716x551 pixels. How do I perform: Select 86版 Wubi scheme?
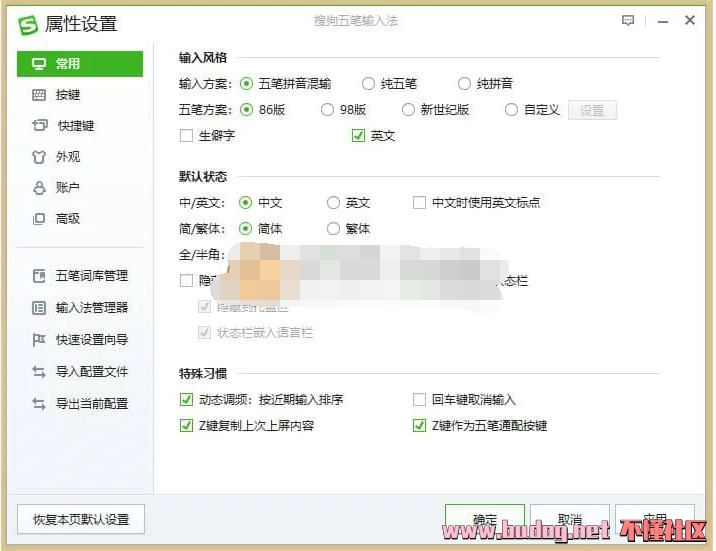pos(247,110)
